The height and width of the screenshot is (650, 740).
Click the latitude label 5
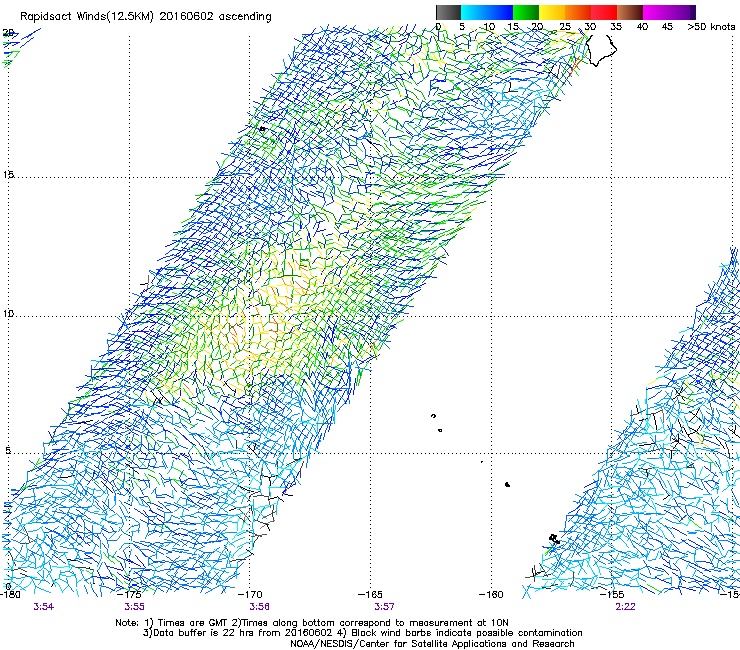click(8, 451)
